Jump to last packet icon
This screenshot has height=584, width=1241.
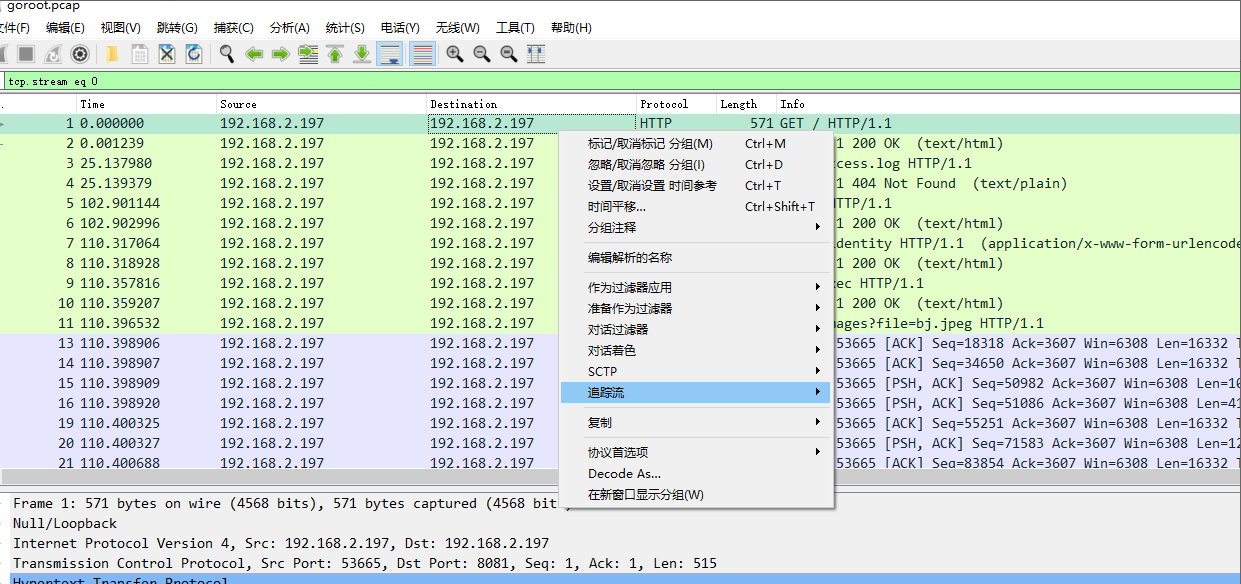pyautogui.click(x=362, y=54)
